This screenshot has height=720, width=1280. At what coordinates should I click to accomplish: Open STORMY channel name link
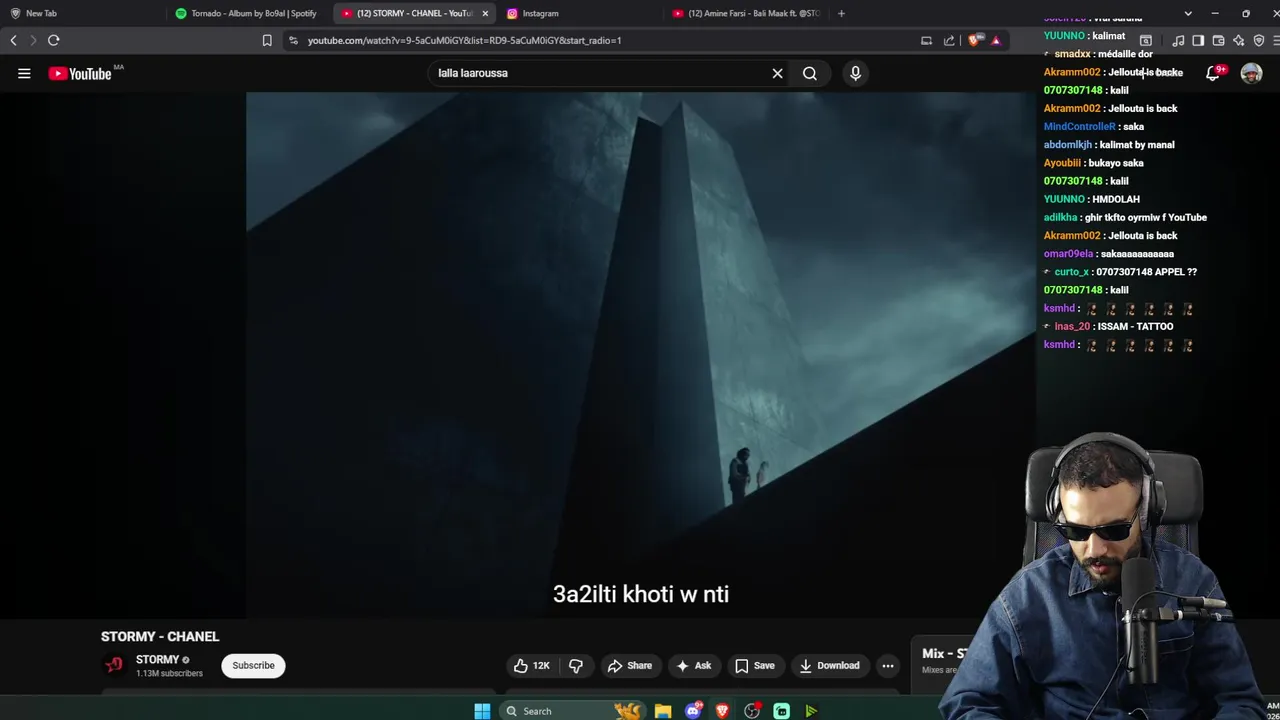click(x=157, y=660)
